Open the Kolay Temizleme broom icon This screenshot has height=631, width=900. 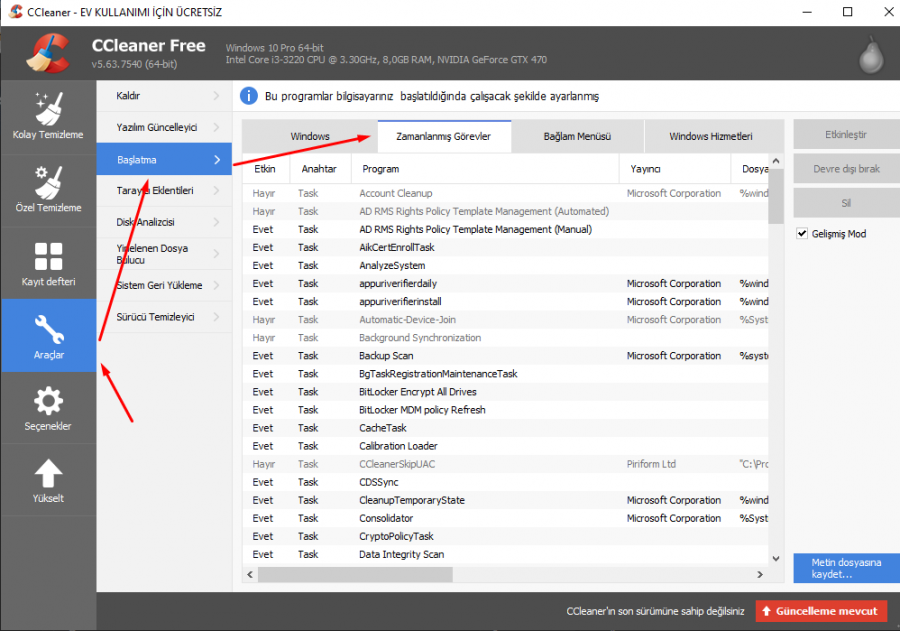pos(48,108)
